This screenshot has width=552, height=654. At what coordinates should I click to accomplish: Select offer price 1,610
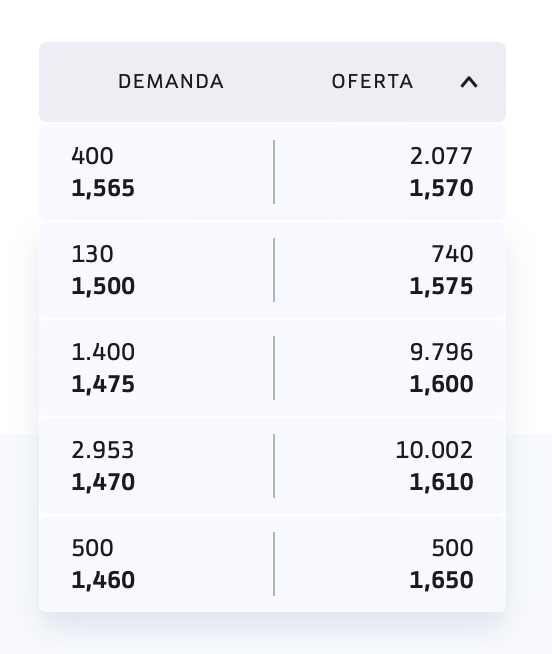[x=441, y=482]
